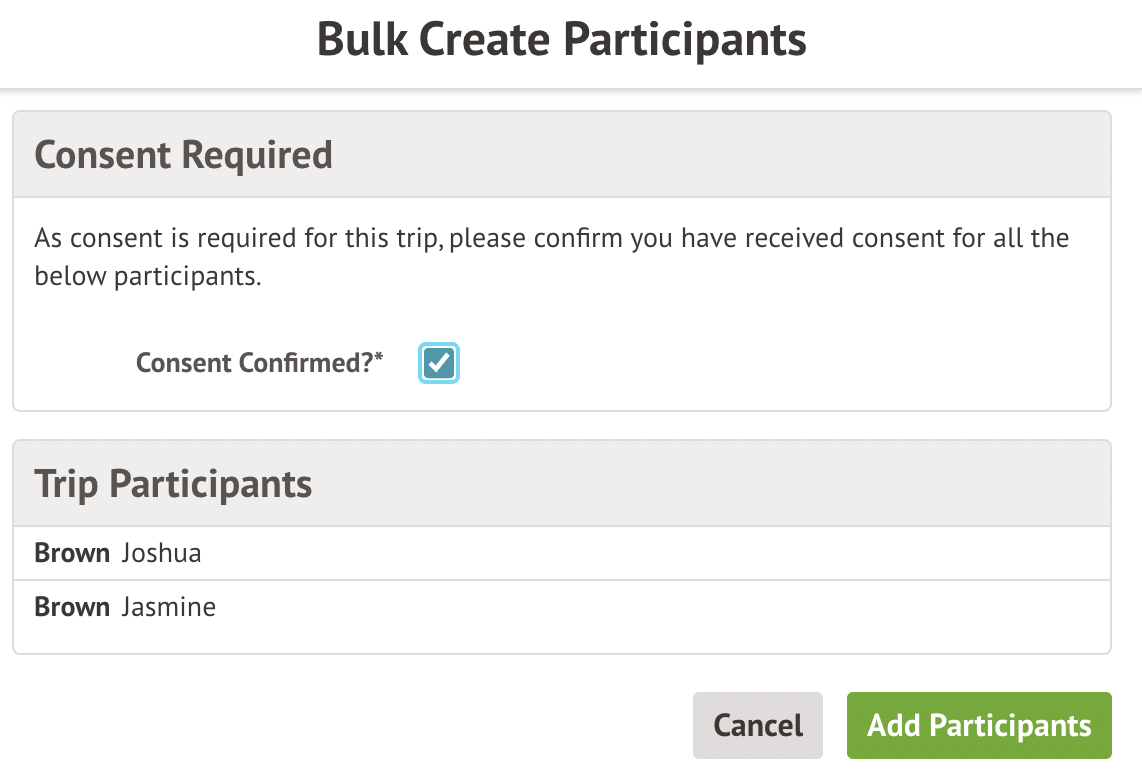Click the Consent Required section header
The width and height of the screenshot is (1142, 776).
click(183, 155)
